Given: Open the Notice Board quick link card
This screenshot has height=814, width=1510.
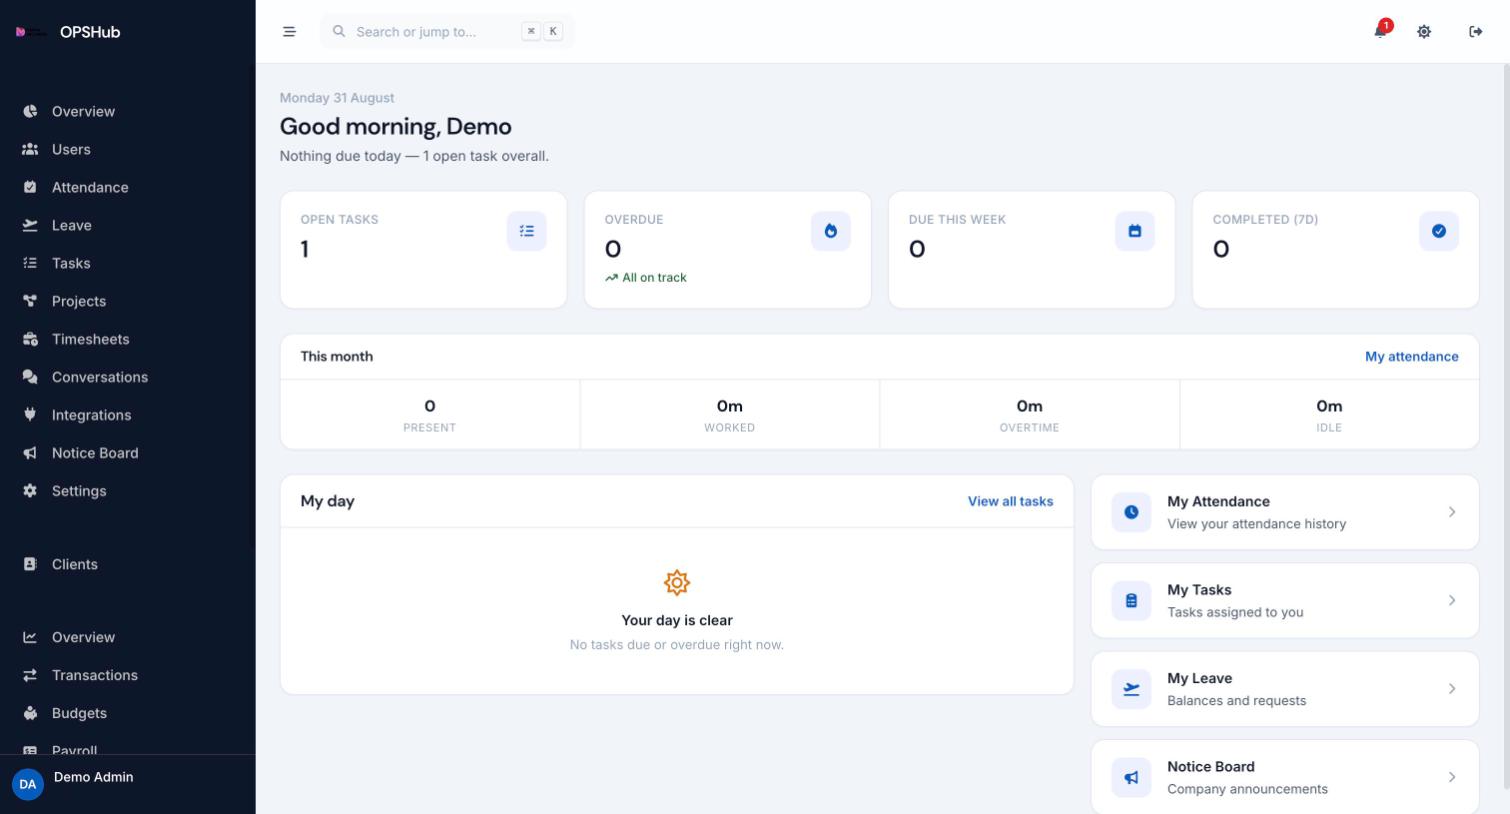Looking at the screenshot, I should pyautogui.click(x=1285, y=777).
